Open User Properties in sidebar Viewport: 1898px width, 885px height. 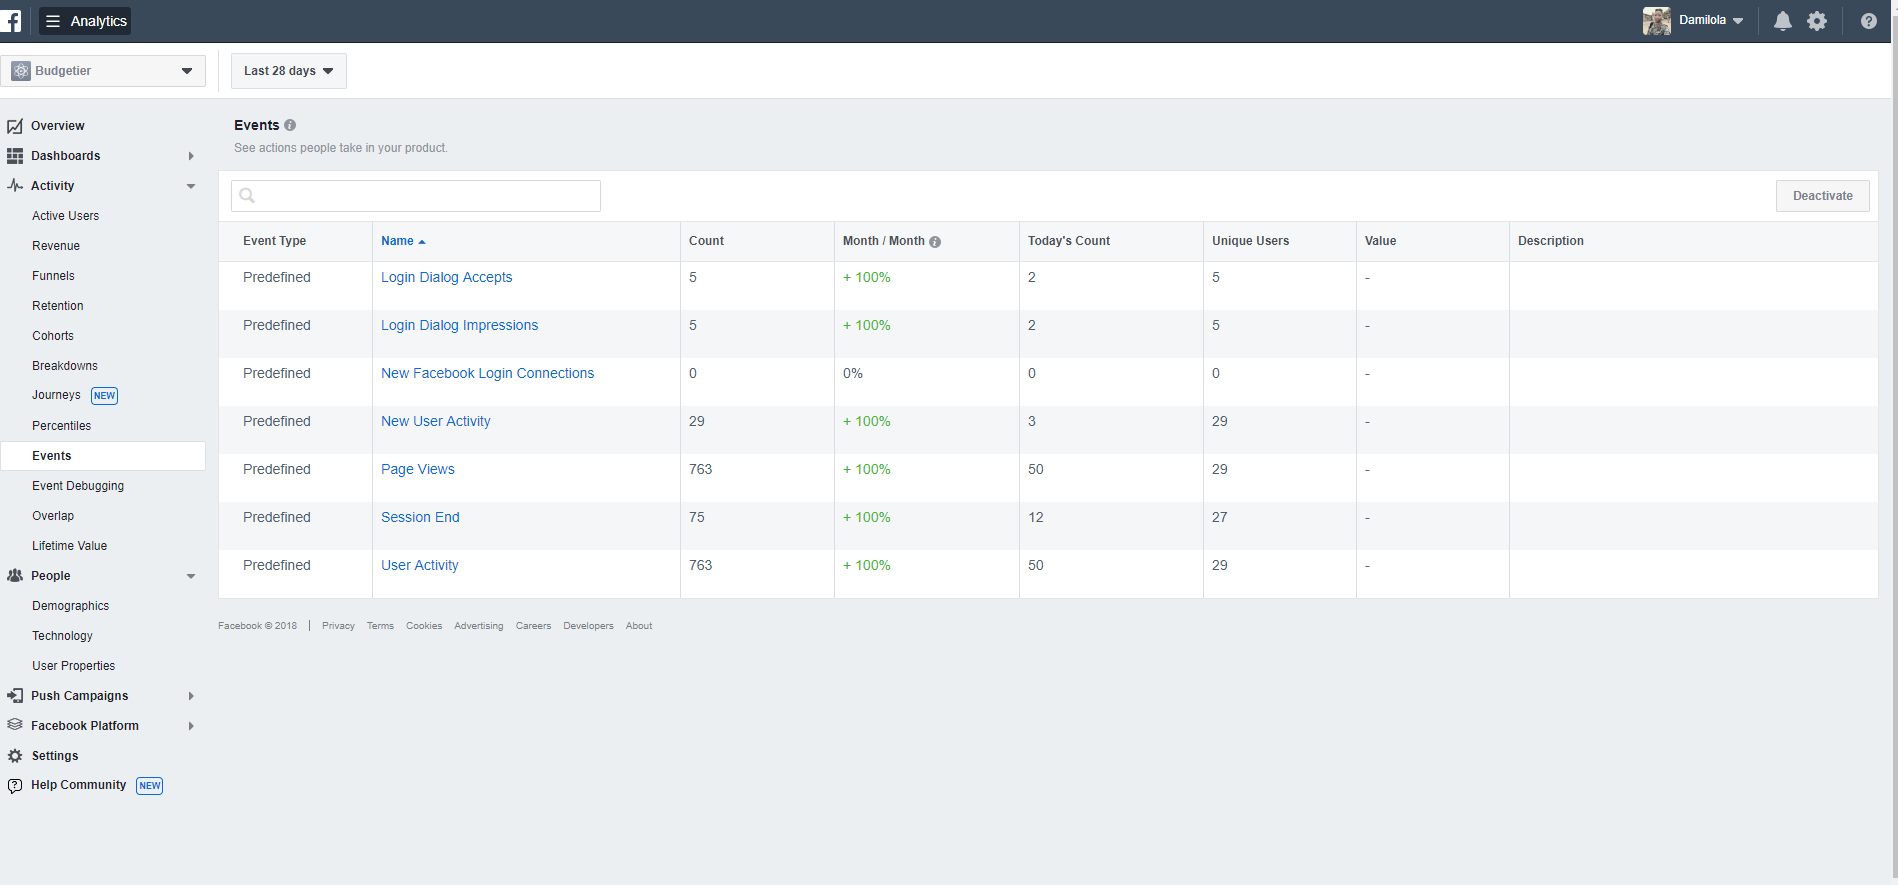pyautogui.click(x=73, y=666)
